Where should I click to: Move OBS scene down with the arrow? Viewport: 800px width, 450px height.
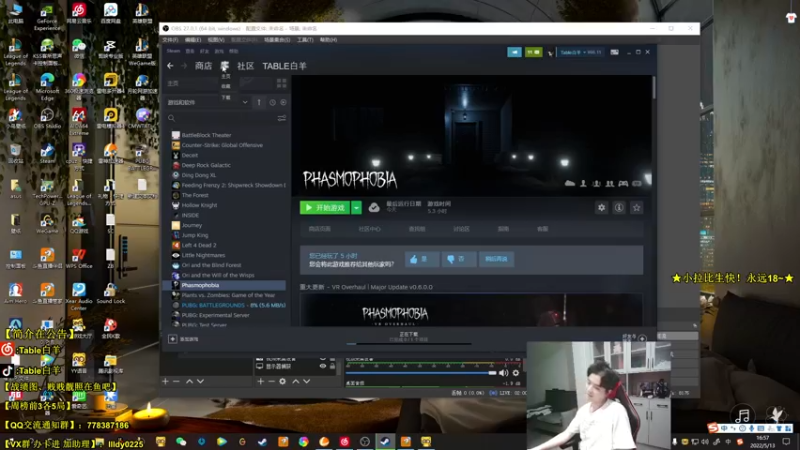tap(201, 381)
